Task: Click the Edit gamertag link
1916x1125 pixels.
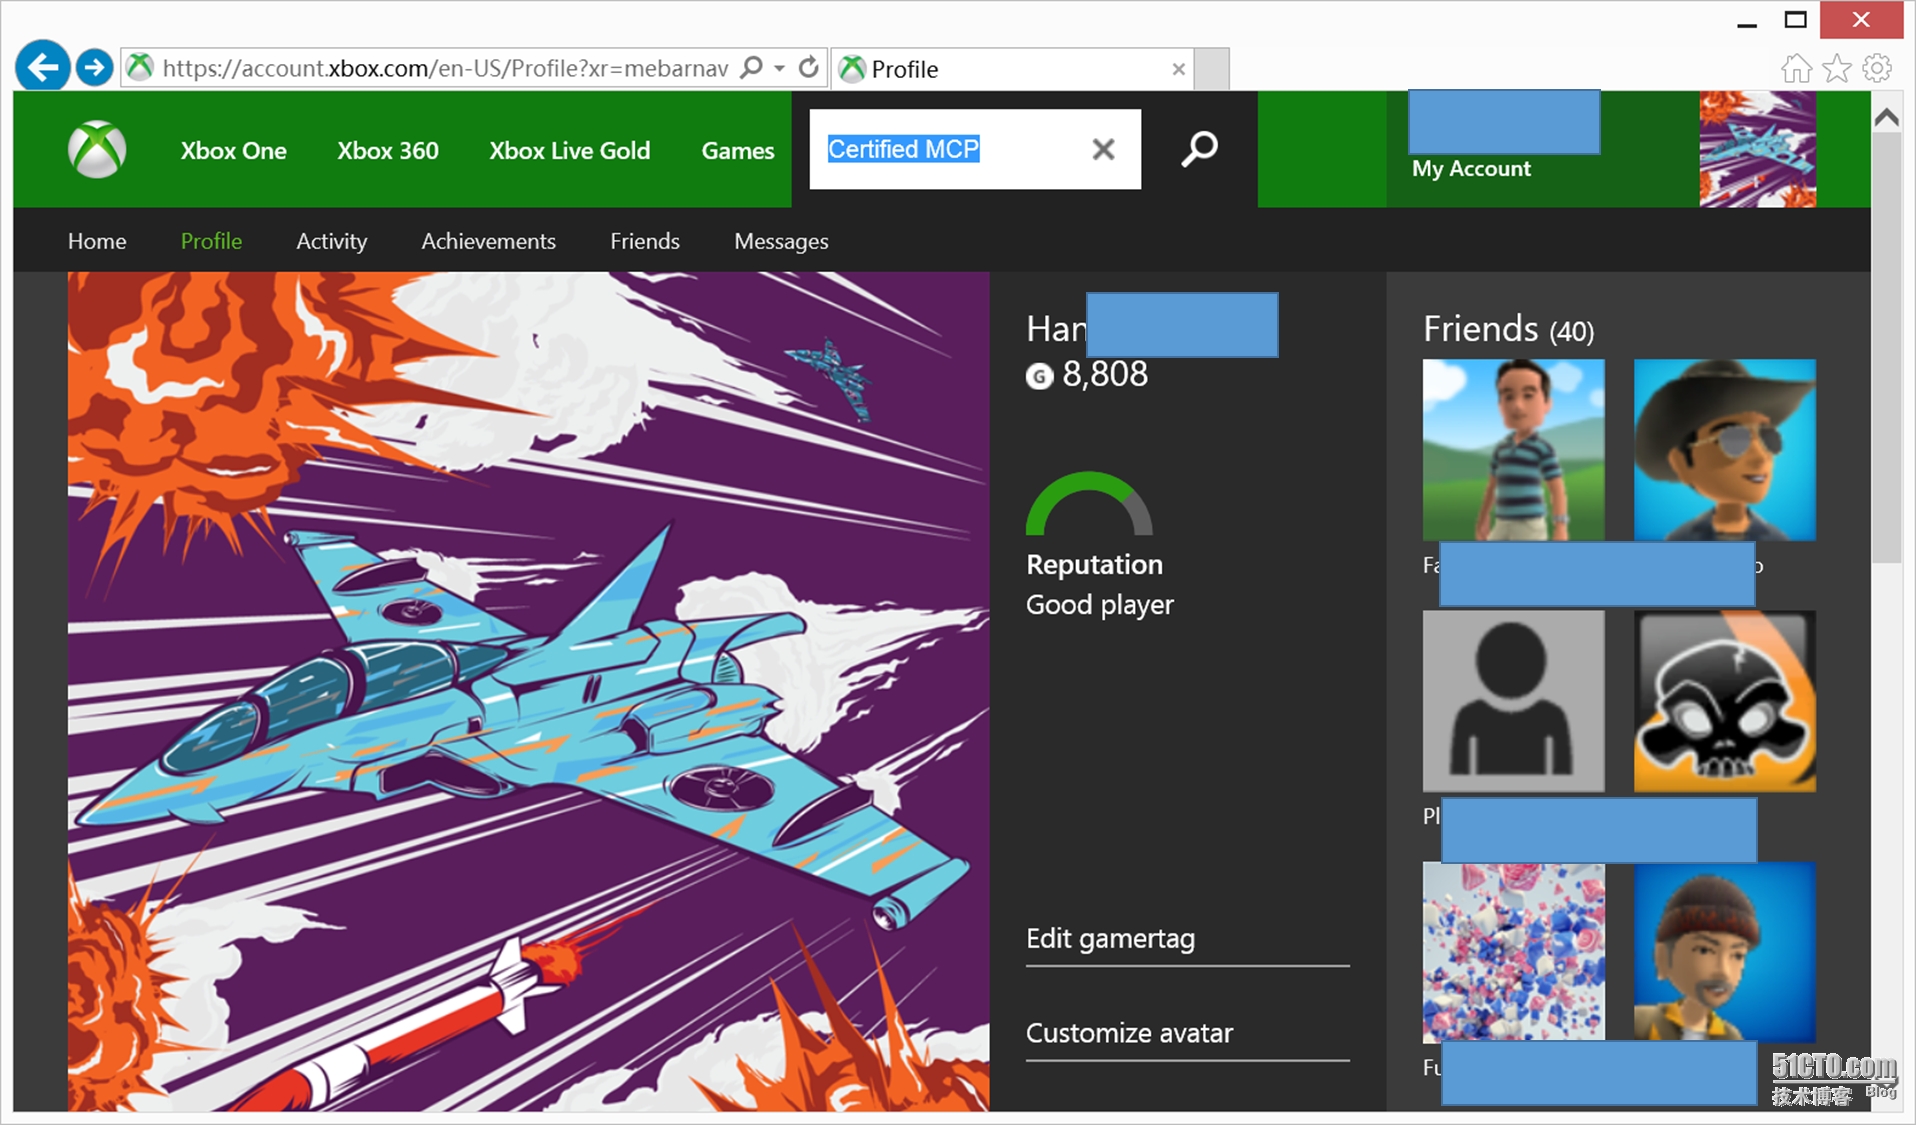Action: pos(1111,939)
